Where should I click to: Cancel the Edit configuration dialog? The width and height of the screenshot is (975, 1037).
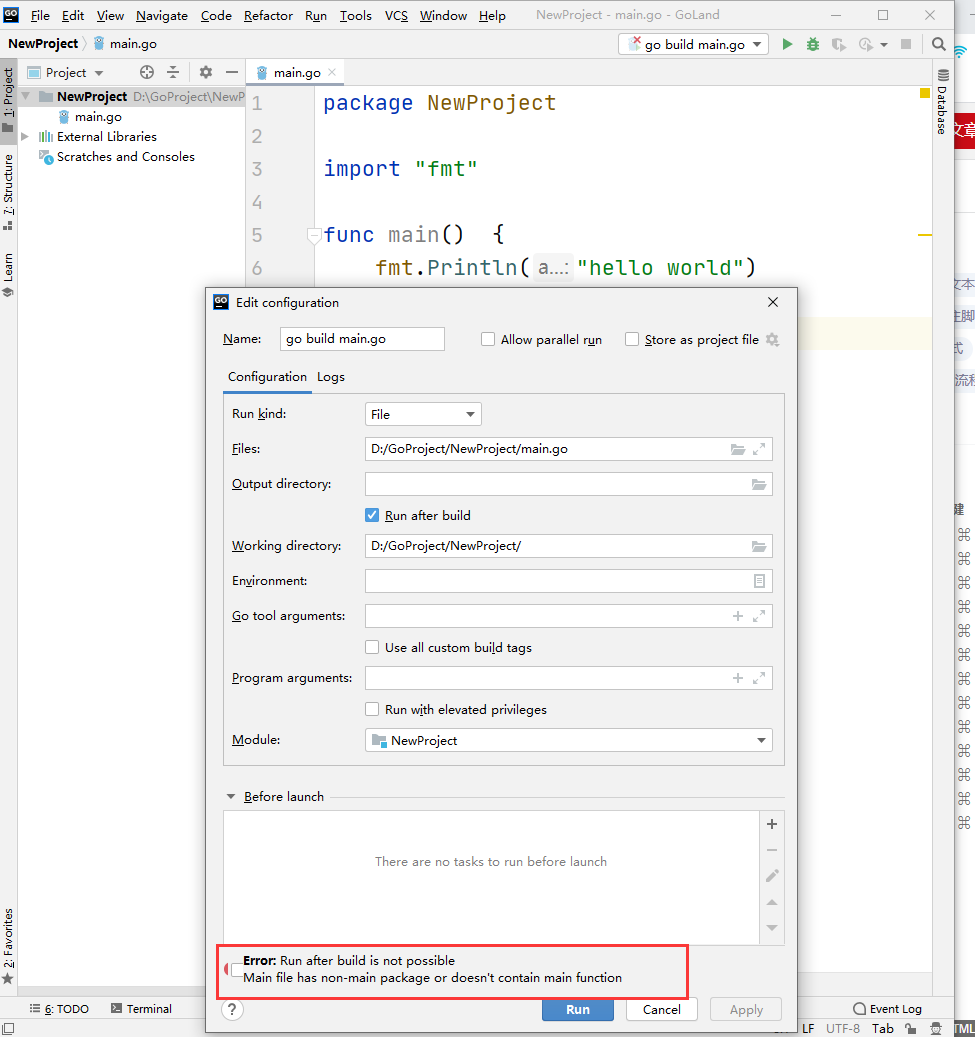coord(661,1009)
